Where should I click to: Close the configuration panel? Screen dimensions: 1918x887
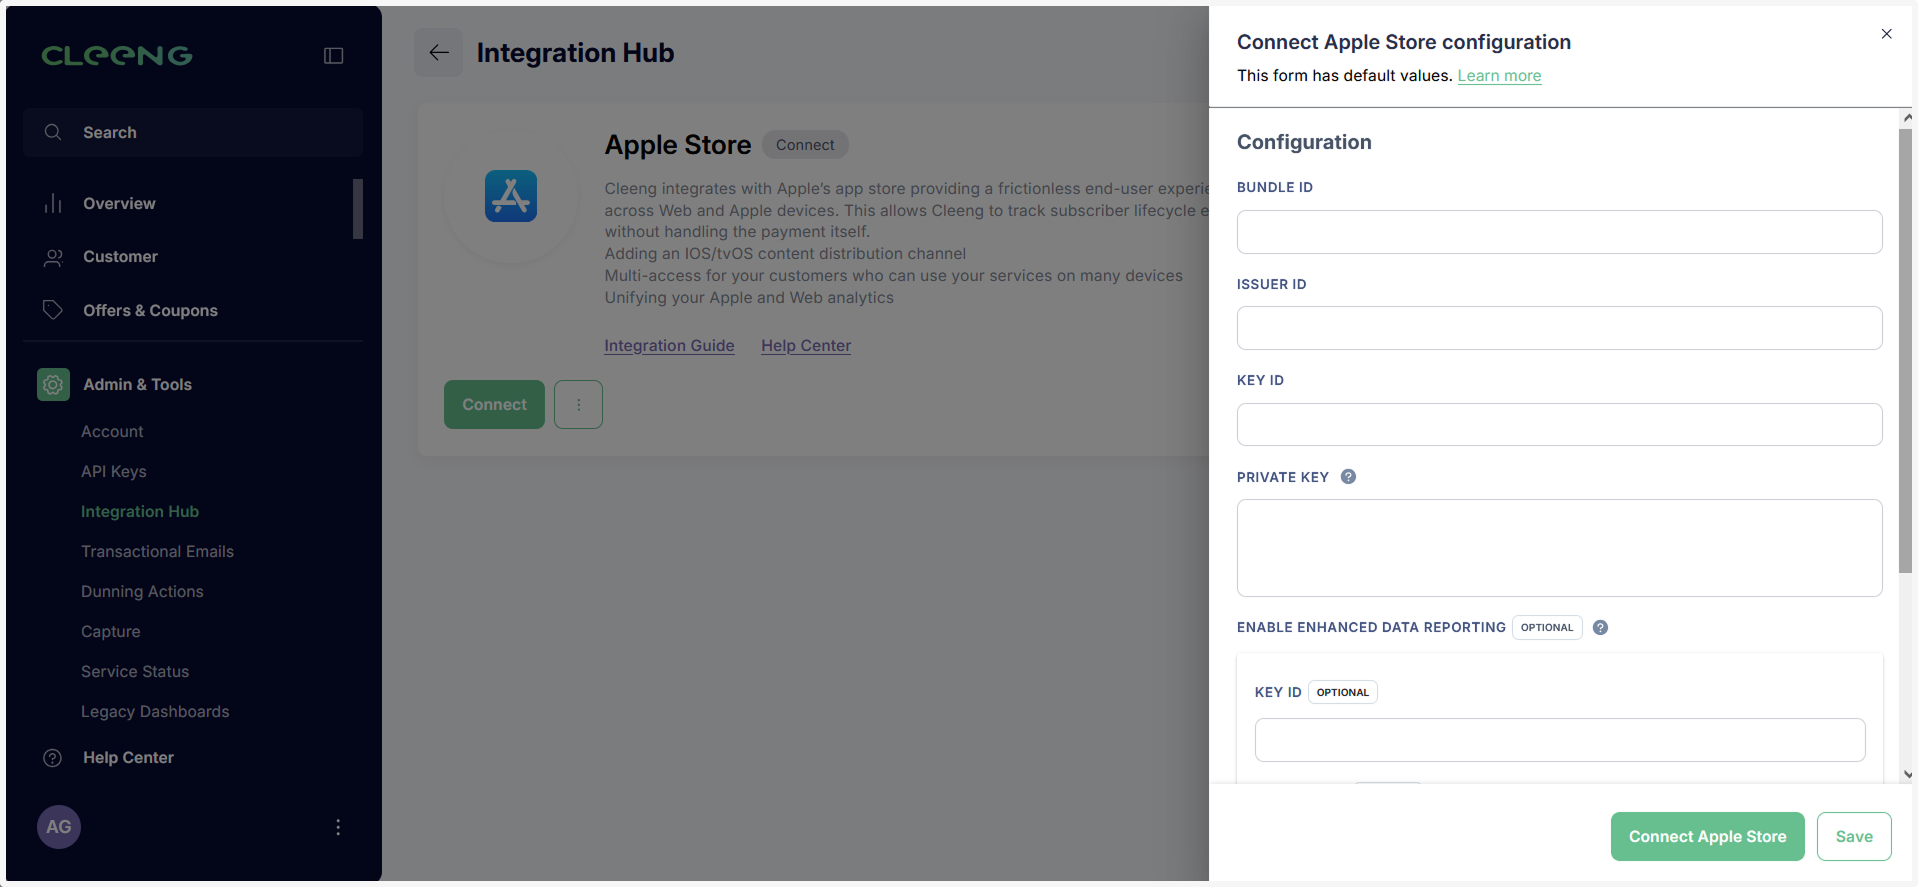point(1886,34)
